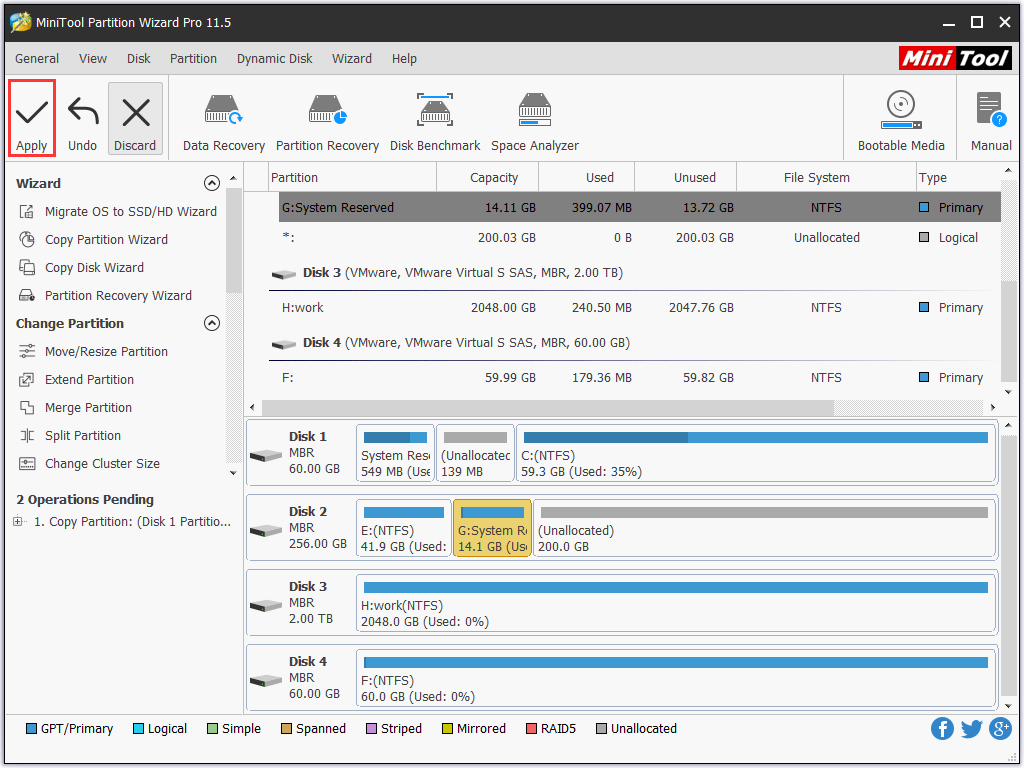Choose Extend Partition action
The width and height of the screenshot is (1024, 768).
coord(89,379)
